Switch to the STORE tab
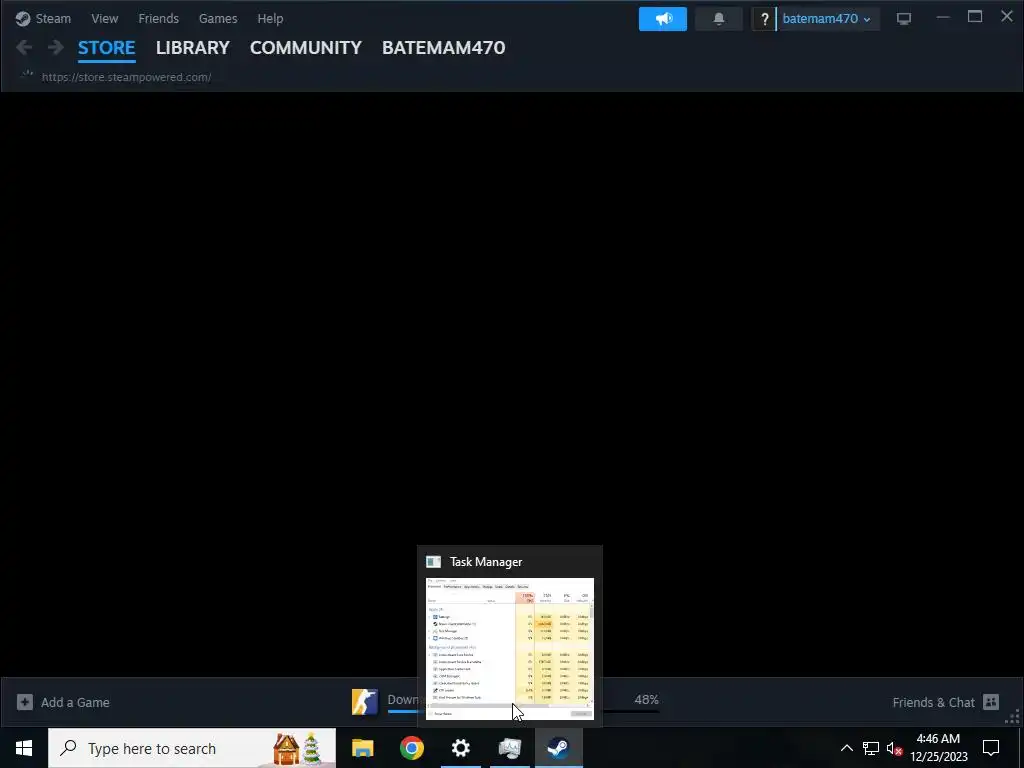The width and height of the screenshot is (1024, 768). click(106, 48)
